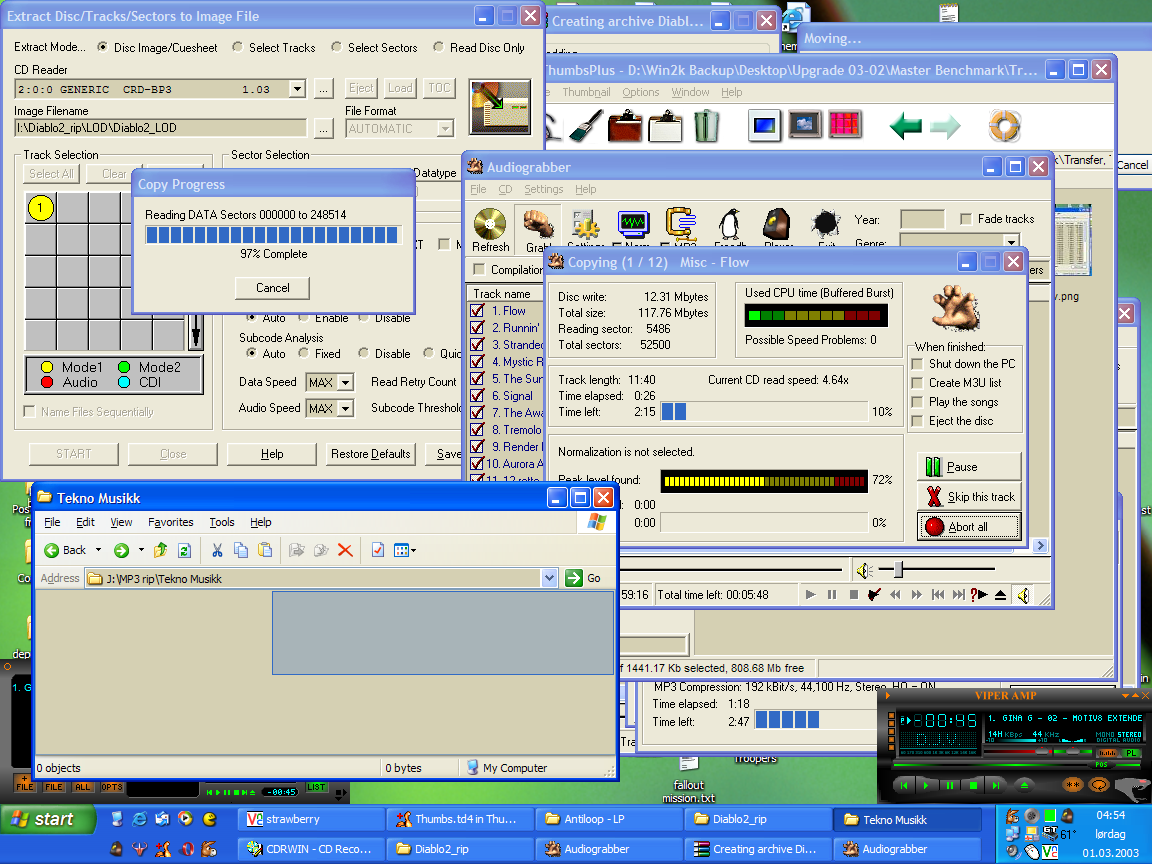Viewport: 1152px width, 864px height.
Task: Open the Audio Speed MAX dropdown
Action: coord(345,408)
